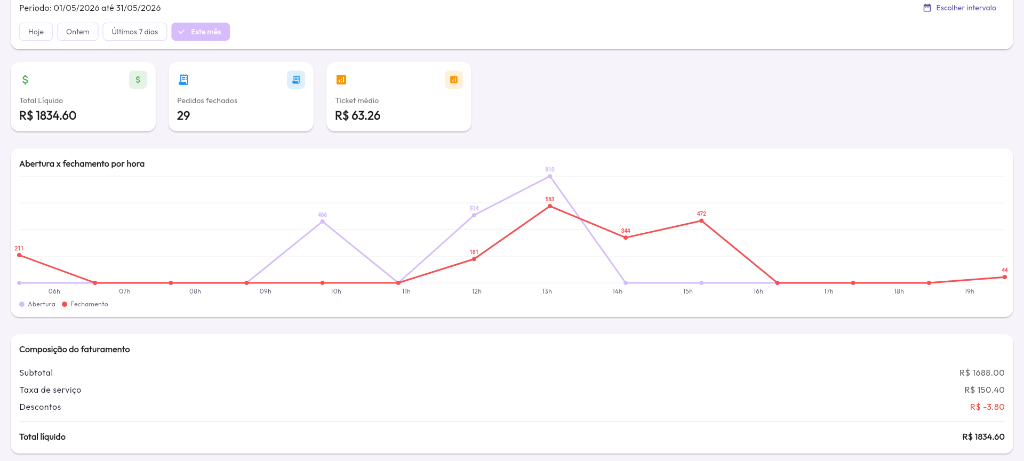Image resolution: width=1024 pixels, height=461 pixels.
Task: Click the 16h axis label
Action: (758, 291)
